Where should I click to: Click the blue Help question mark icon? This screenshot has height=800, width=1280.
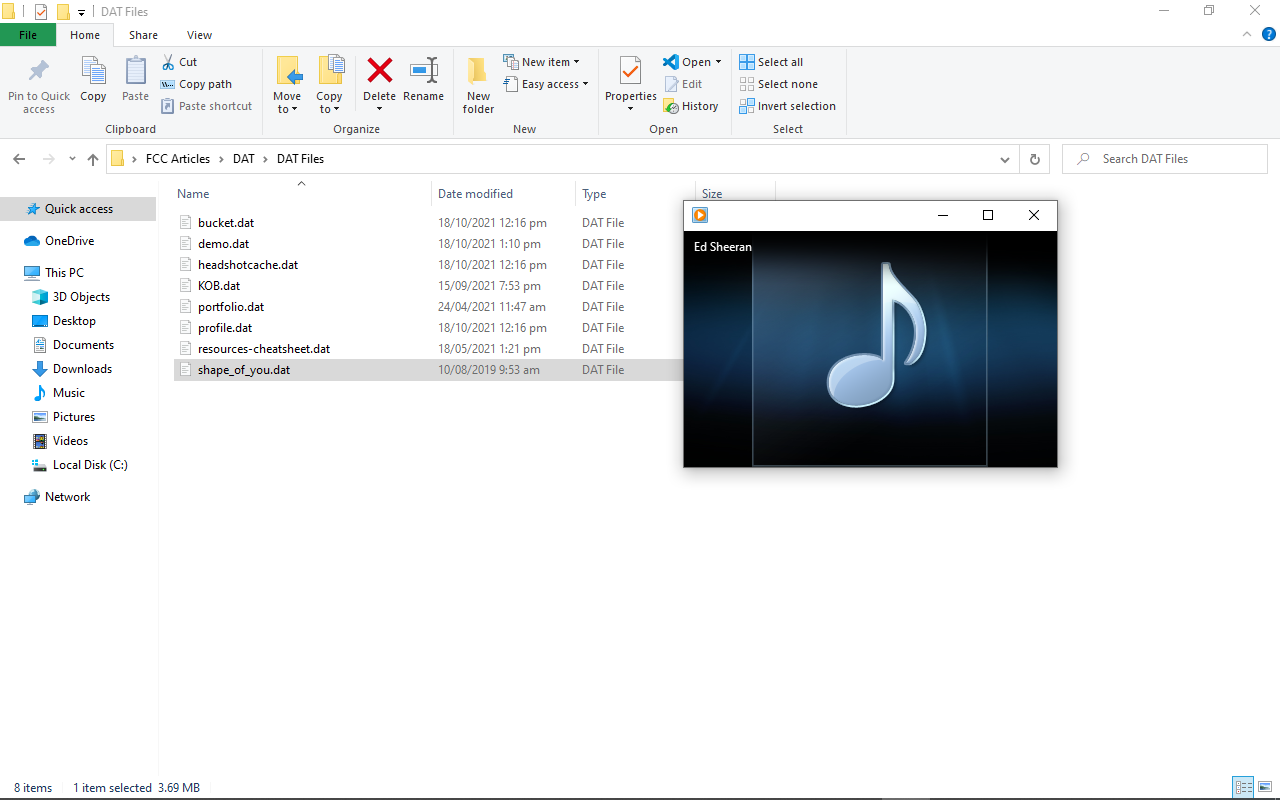(x=1268, y=34)
